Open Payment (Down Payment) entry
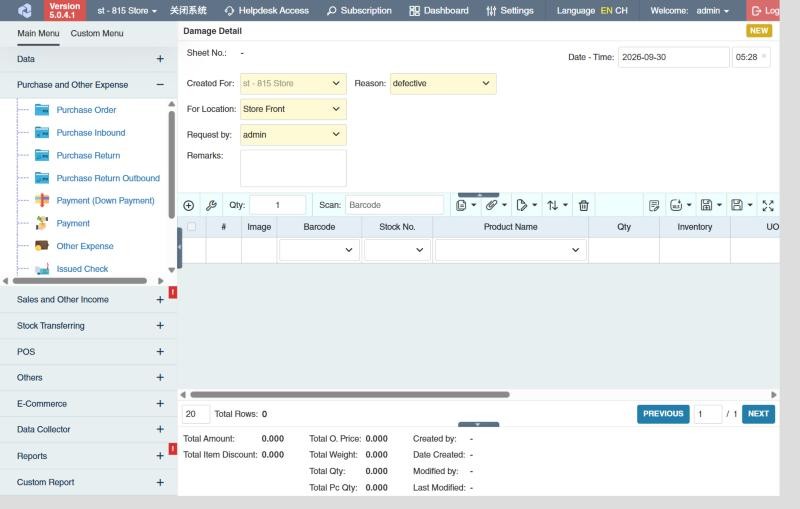 click(x=105, y=200)
